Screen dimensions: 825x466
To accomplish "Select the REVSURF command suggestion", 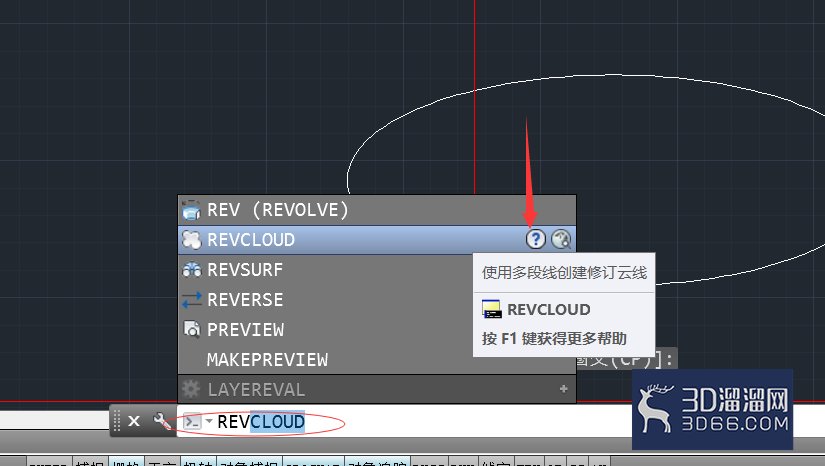I will coord(326,270).
